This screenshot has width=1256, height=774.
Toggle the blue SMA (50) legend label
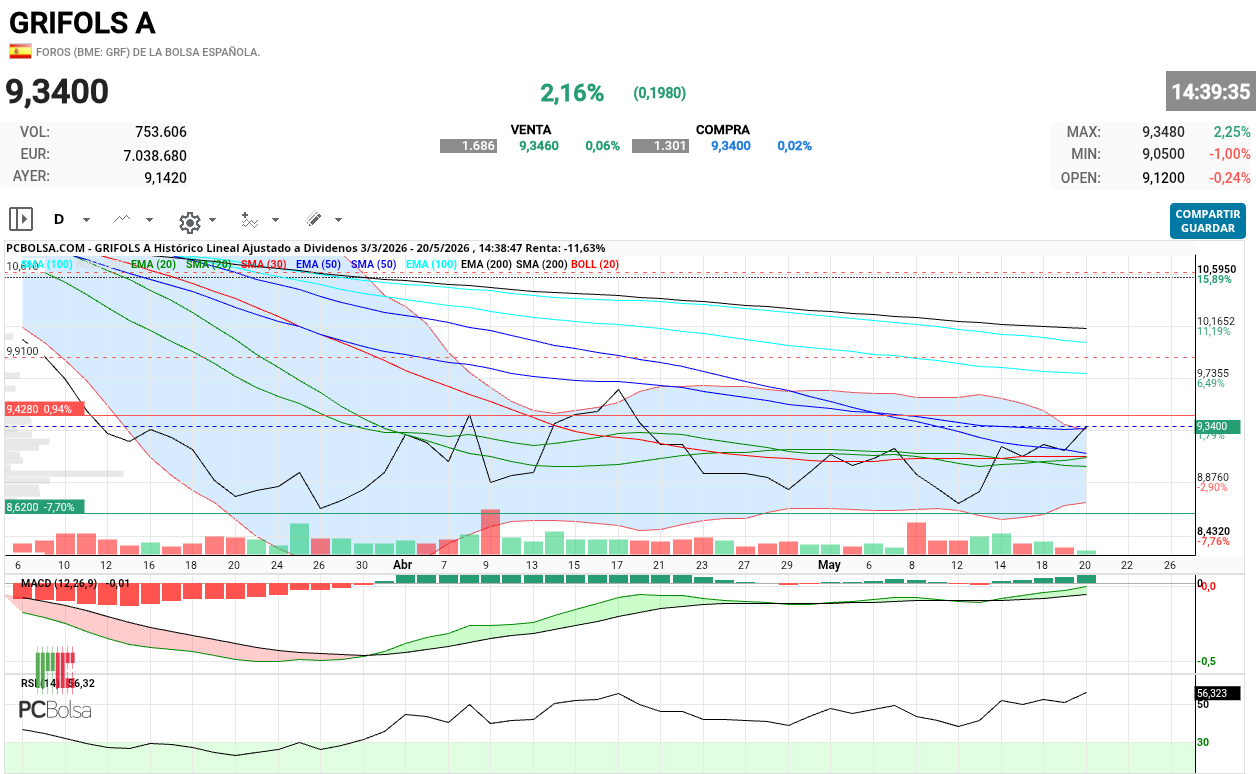pyautogui.click(x=374, y=264)
